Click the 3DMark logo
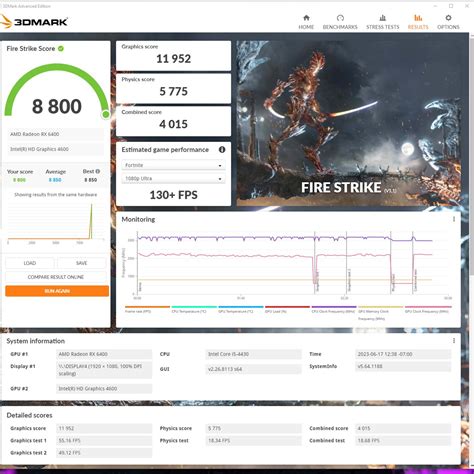474x474 pixels. [x=34, y=22]
